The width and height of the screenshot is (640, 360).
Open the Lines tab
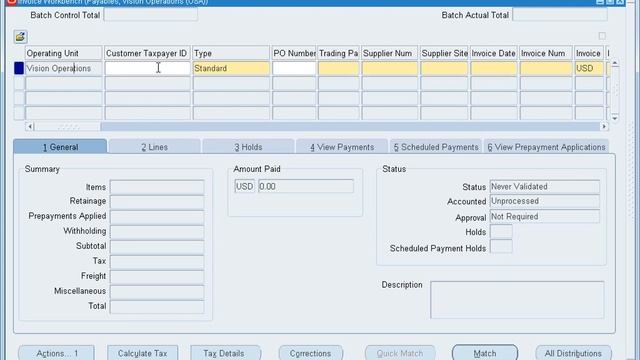[x=154, y=147]
